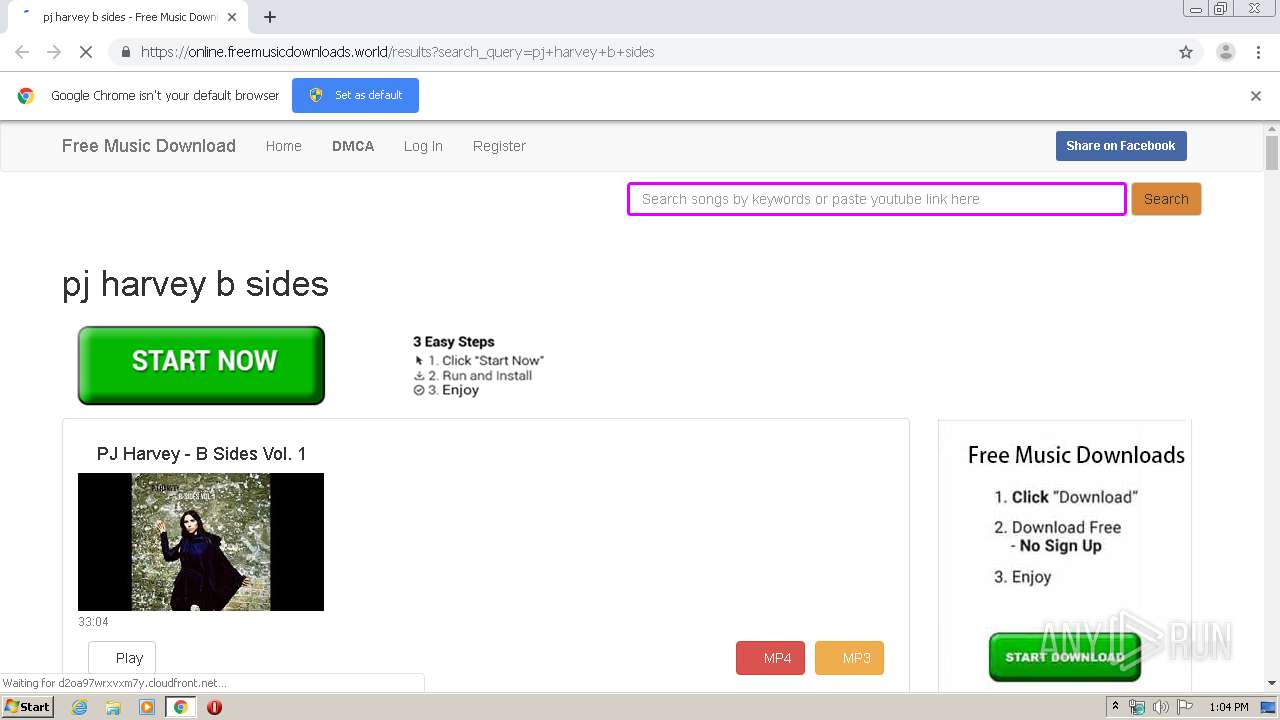Go forward to next page
Screen dimensions: 1280x720
54,52
